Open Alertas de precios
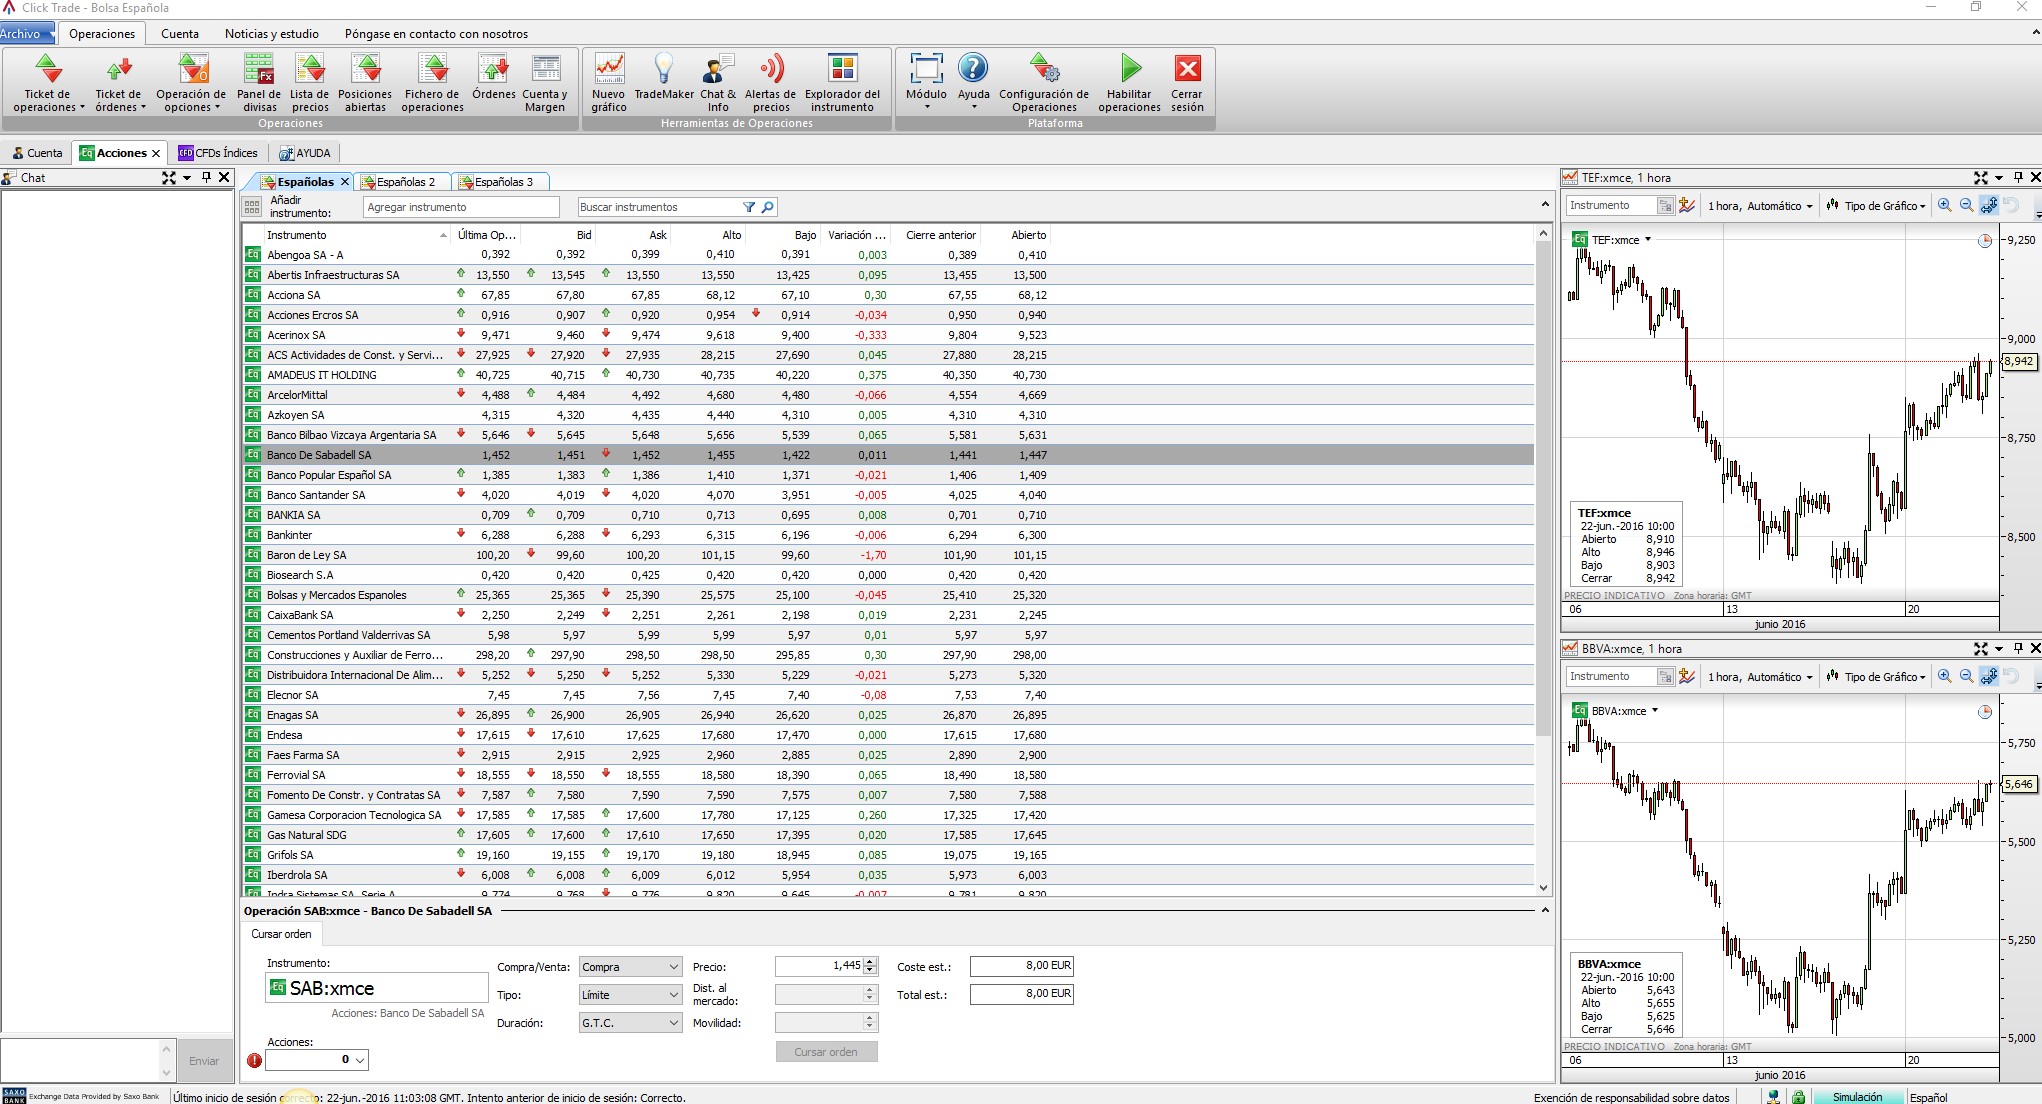Image resolution: width=2042 pixels, height=1104 pixels. tap(771, 82)
